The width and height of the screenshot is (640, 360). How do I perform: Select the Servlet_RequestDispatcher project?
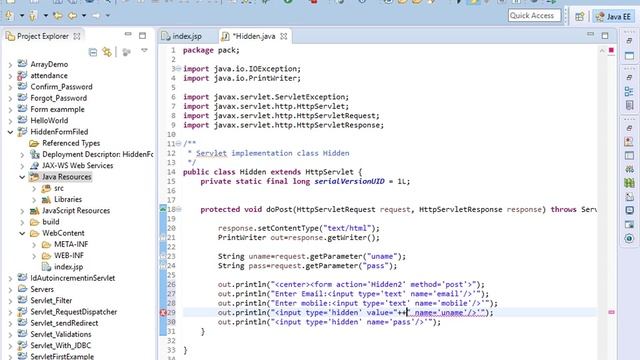click(73, 312)
